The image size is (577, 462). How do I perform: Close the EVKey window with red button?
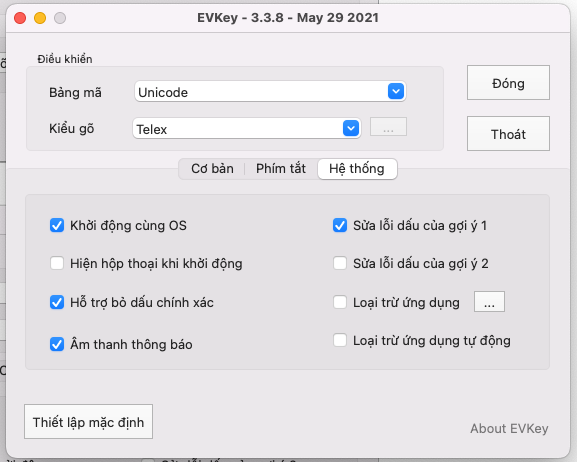pyautogui.click(x=20, y=18)
